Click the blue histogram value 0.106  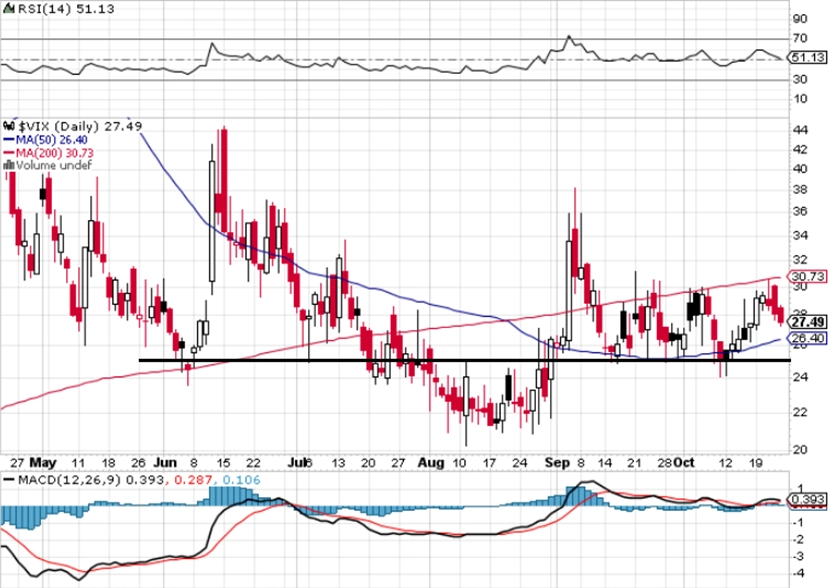(x=241, y=480)
